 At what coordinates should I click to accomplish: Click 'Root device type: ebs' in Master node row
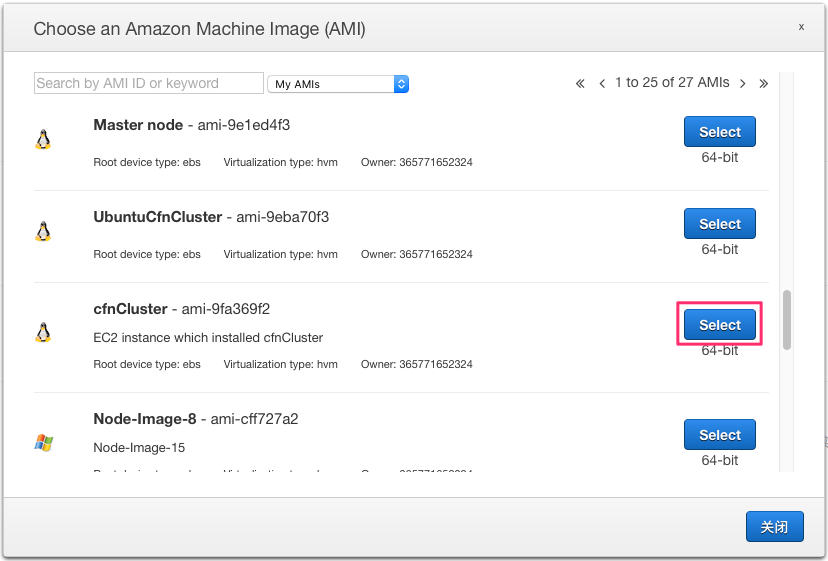coord(147,162)
